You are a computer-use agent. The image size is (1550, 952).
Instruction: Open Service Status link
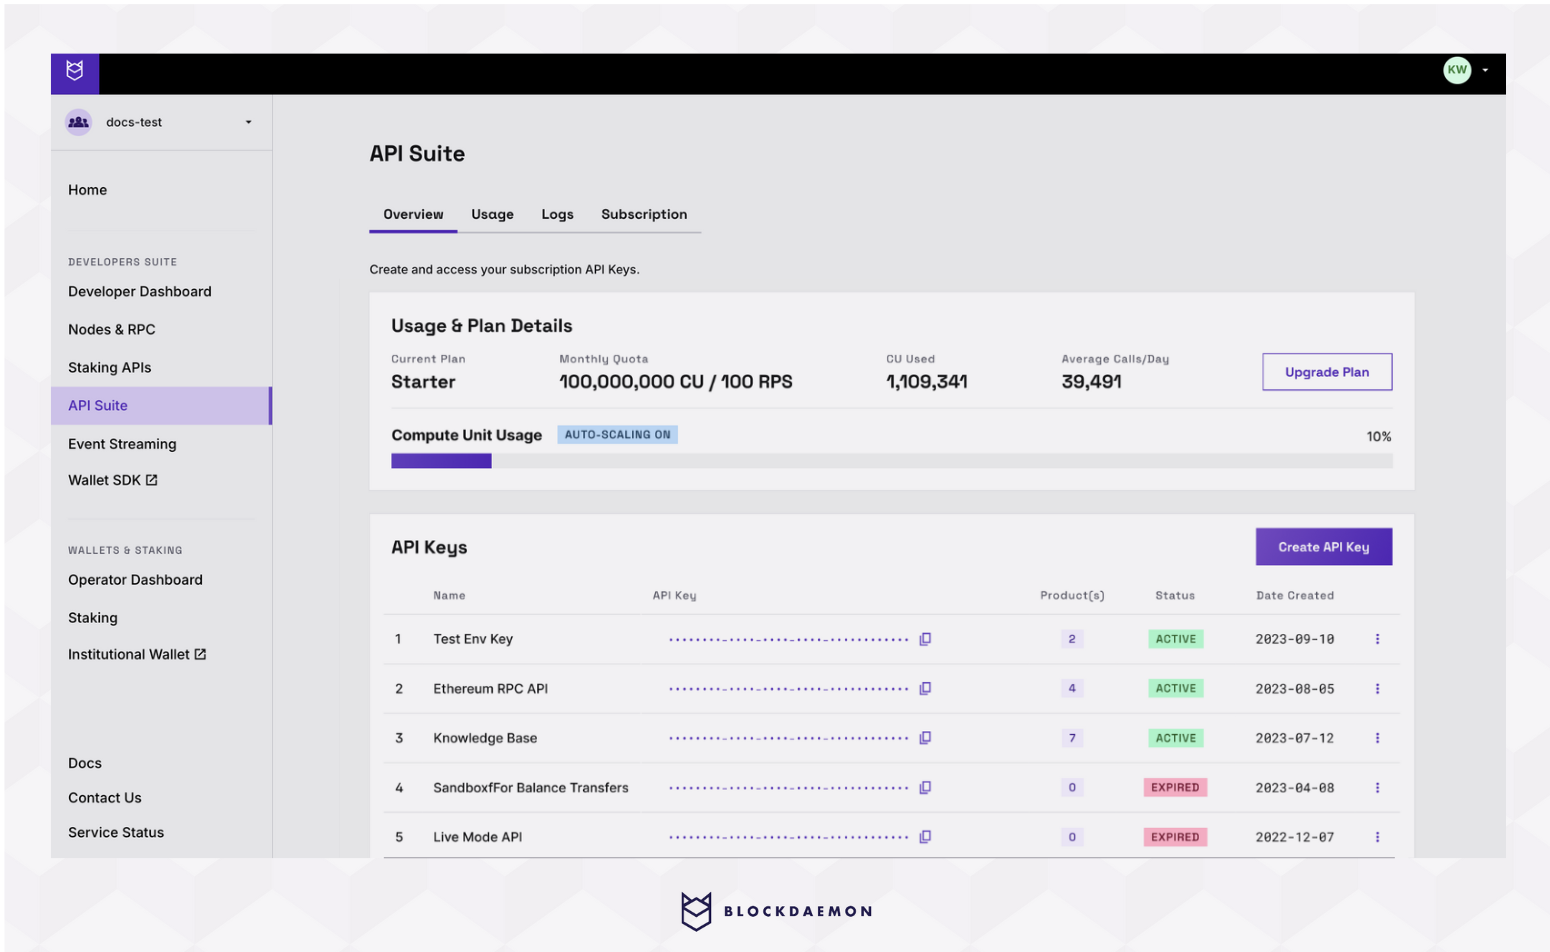(x=116, y=832)
